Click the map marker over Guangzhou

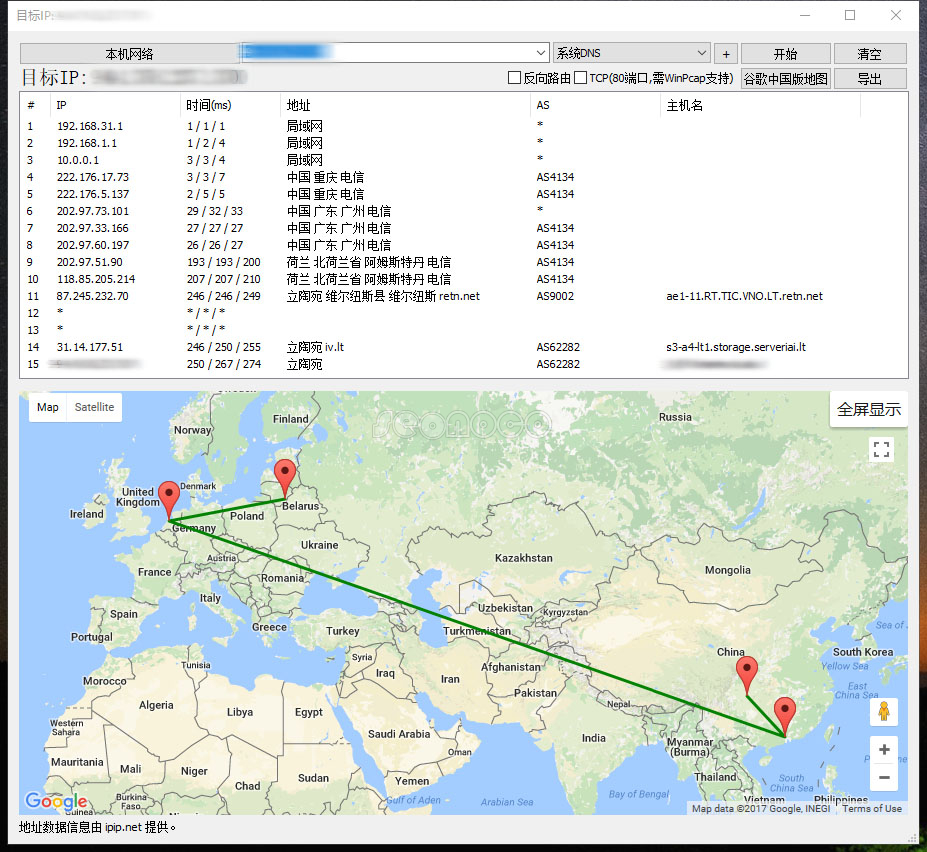click(x=785, y=712)
